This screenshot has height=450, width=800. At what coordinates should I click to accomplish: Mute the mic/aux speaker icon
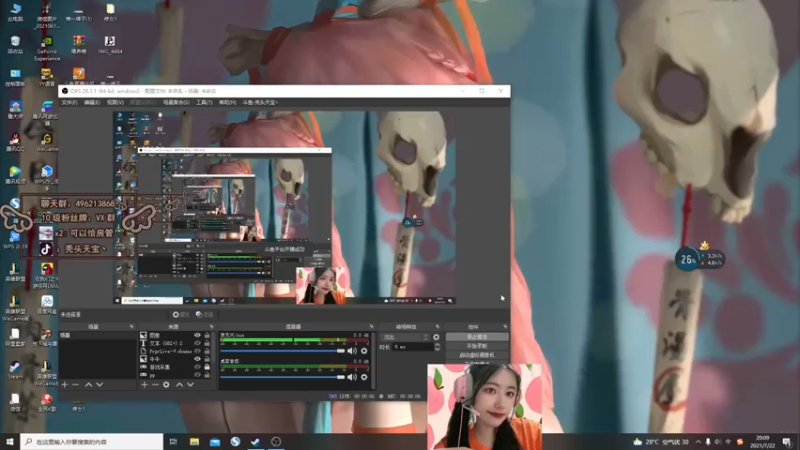coord(352,351)
